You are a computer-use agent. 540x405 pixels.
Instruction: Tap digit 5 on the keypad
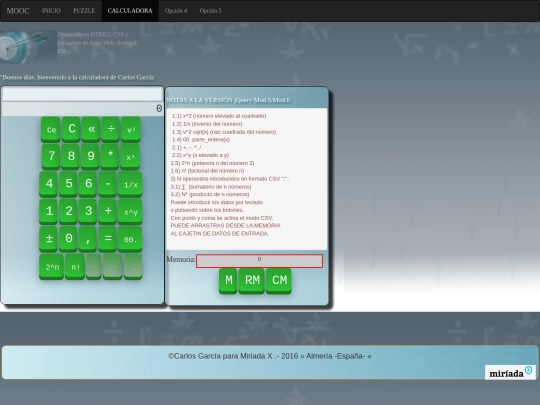(68, 184)
